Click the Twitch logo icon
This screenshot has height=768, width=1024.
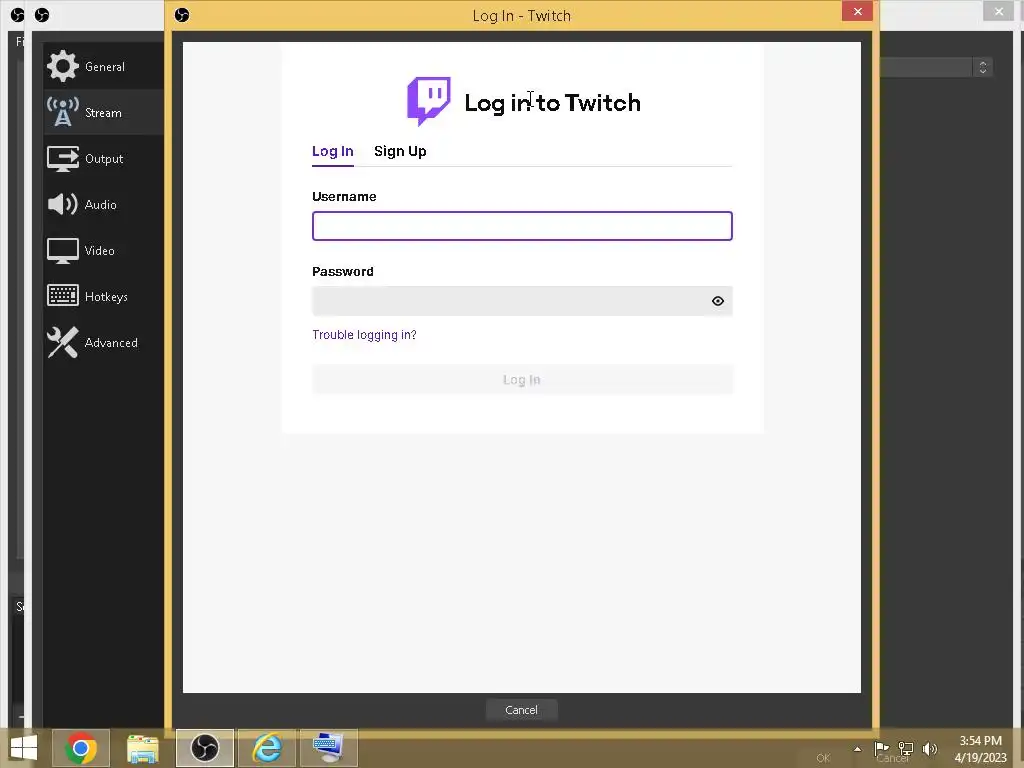coord(428,101)
